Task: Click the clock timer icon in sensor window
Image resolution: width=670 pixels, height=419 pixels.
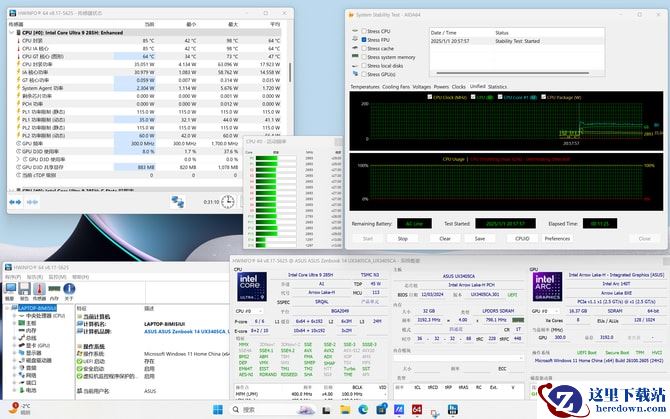Action: [228, 202]
